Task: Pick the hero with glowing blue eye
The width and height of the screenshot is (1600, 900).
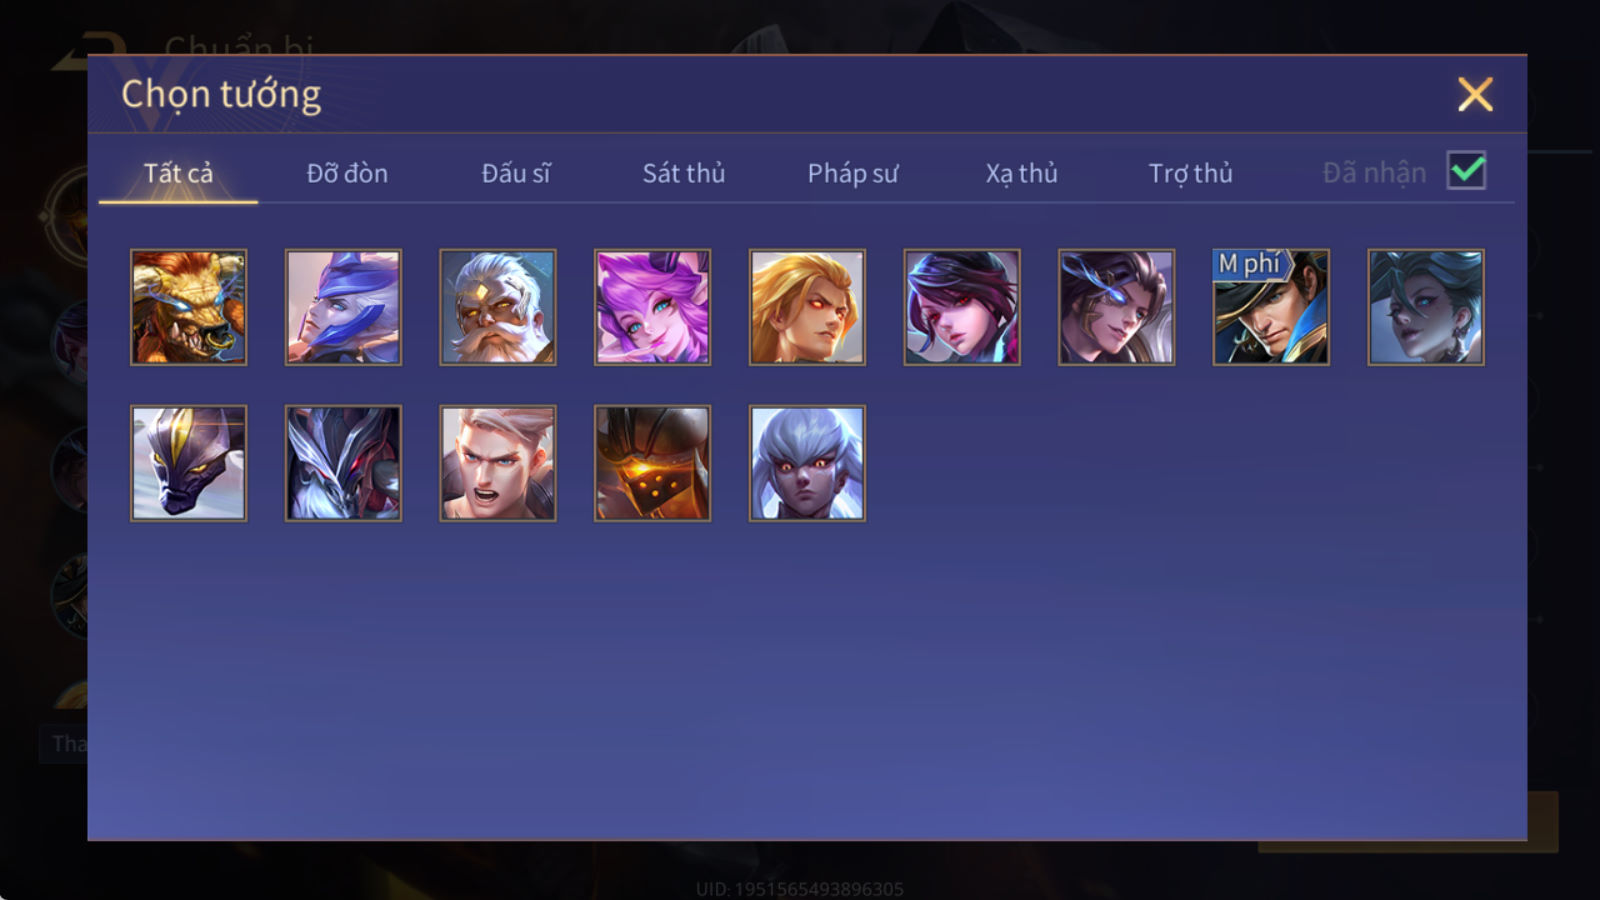Action: click(1116, 307)
